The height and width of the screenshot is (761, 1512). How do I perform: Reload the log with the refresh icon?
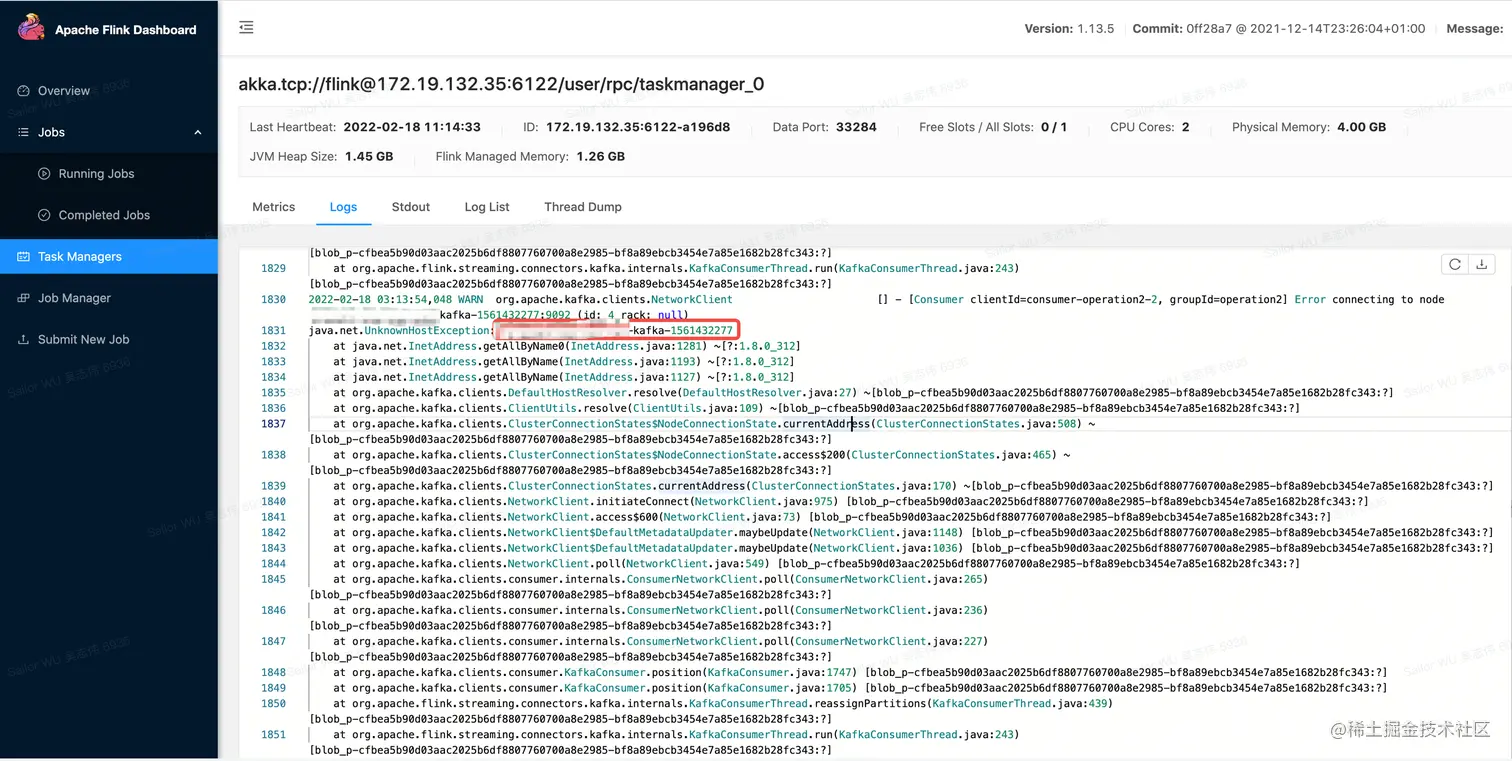coord(1455,265)
